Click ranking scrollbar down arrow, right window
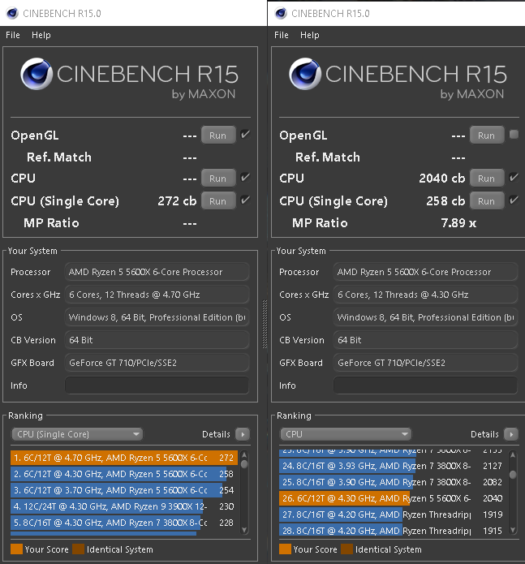This screenshot has height=564, width=525. [513, 529]
